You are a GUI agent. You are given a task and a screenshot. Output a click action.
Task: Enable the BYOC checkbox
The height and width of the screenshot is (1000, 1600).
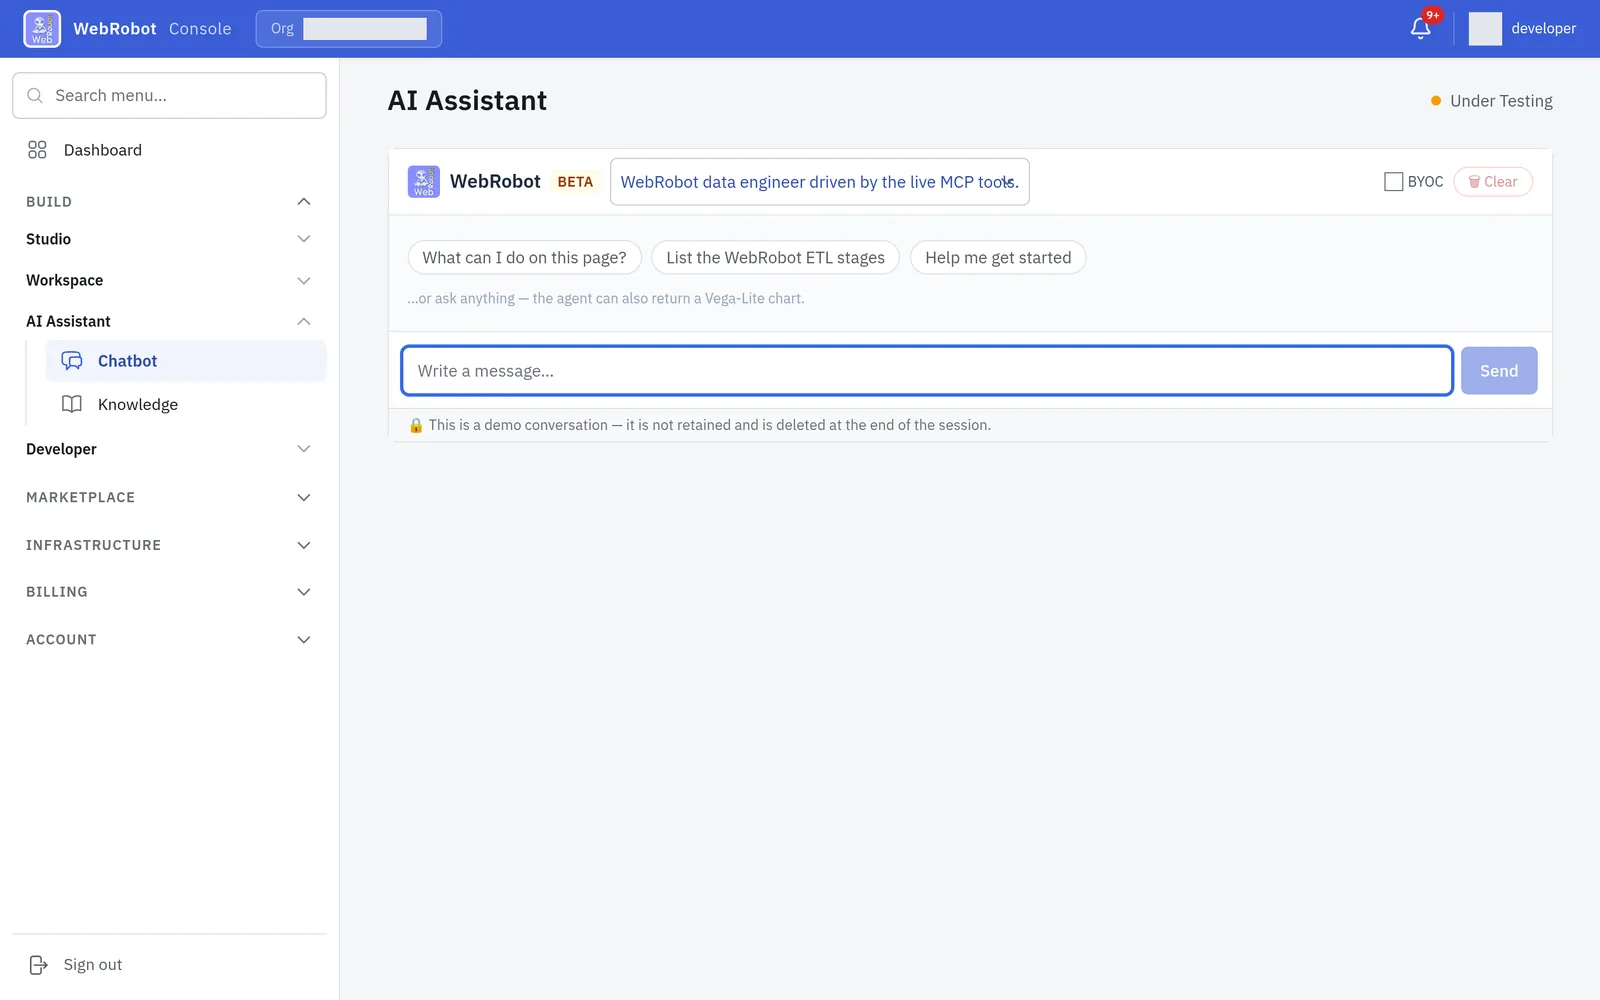[1393, 182]
